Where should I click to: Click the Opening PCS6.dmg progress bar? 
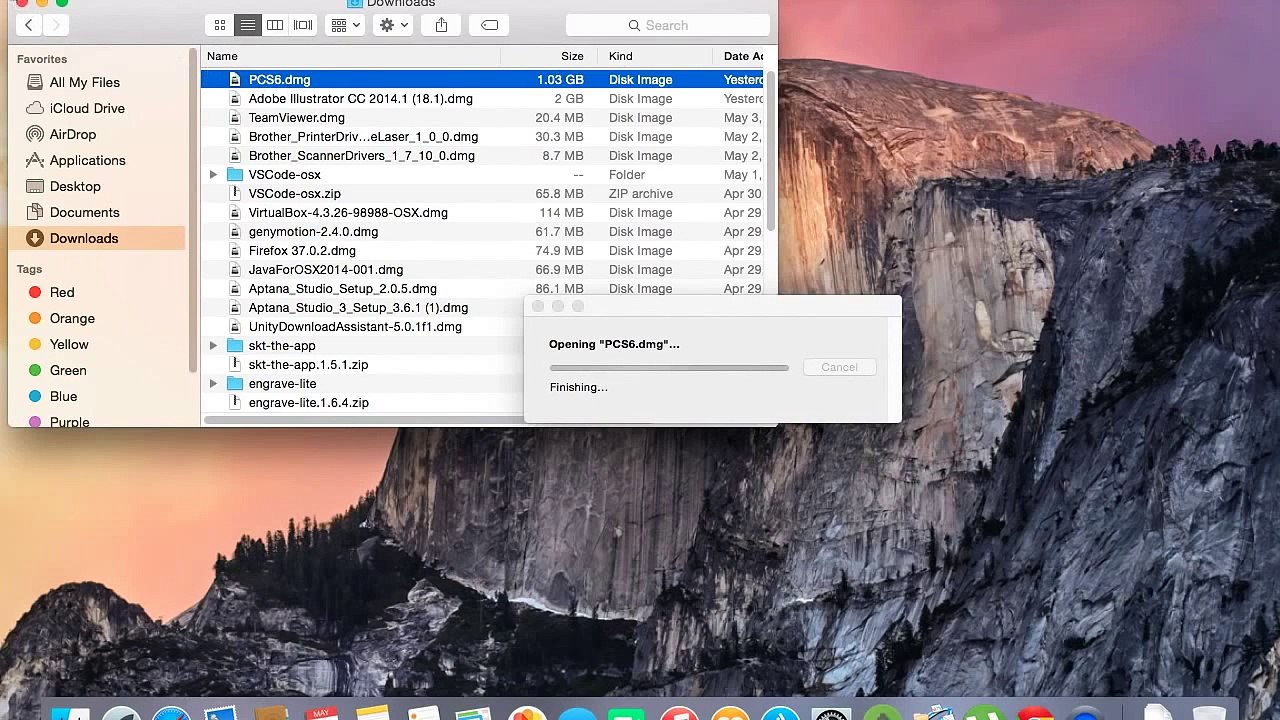point(669,368)
